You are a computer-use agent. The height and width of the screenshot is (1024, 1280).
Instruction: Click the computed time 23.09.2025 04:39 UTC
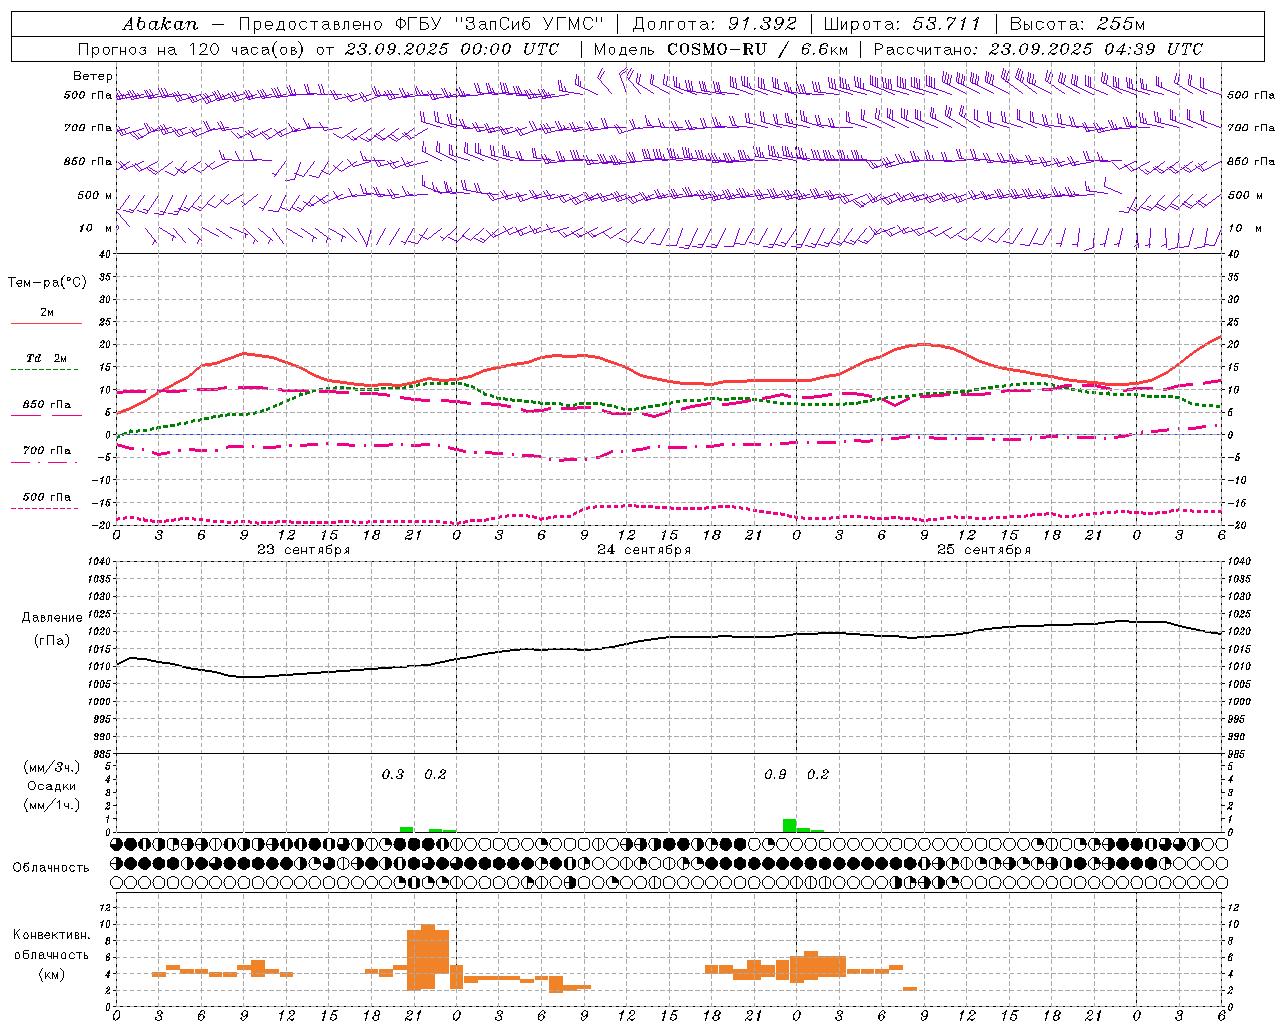pyautogui.click(x=1095, y=49)
